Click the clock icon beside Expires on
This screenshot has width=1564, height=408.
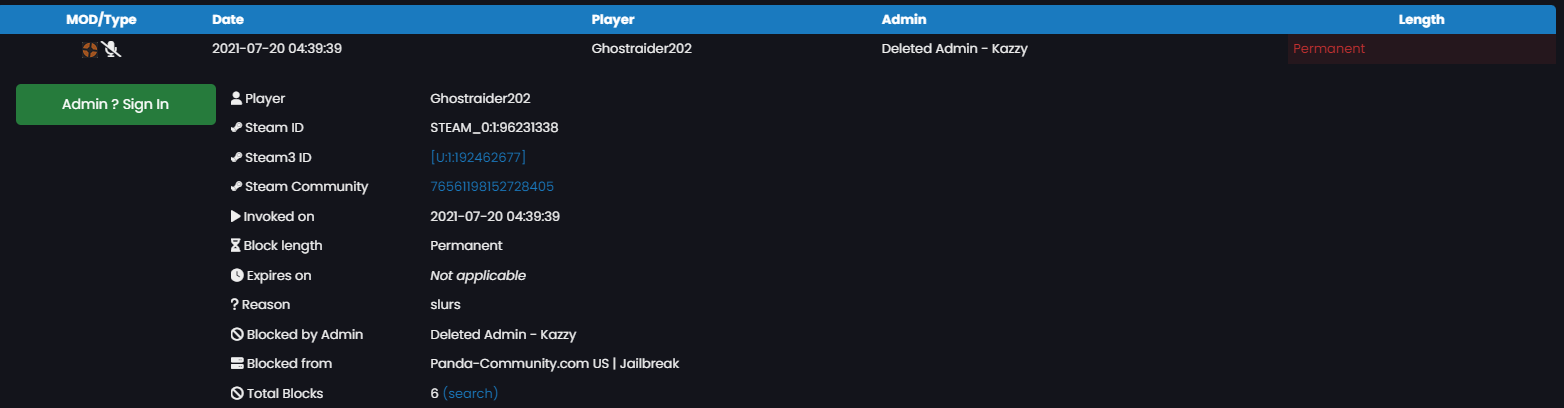click(x=237, y=275)
